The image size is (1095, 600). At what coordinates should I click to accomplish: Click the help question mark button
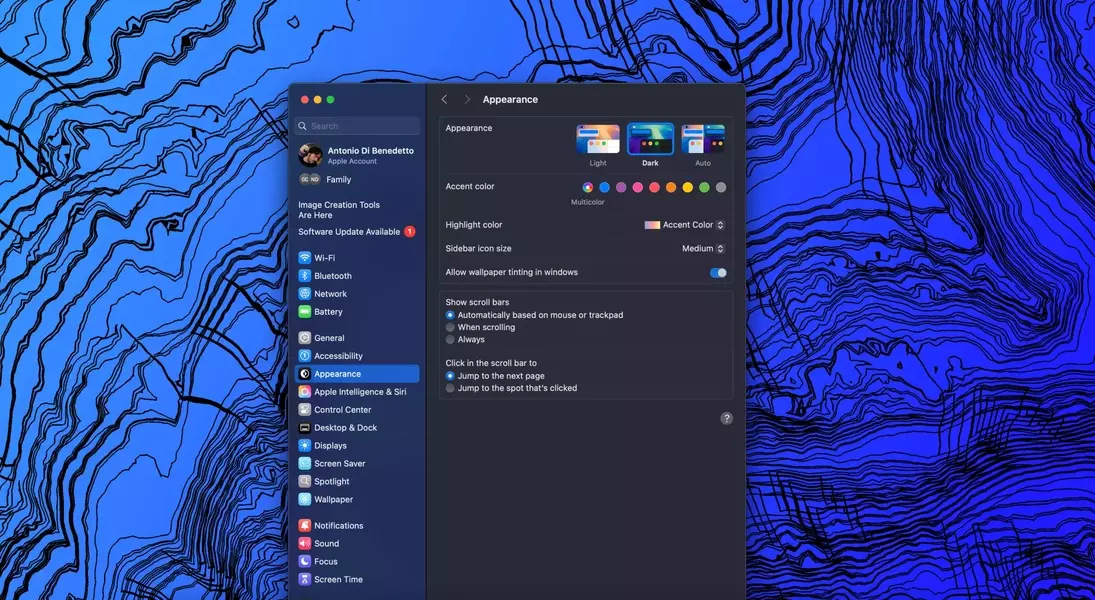[x=727, y=418]
